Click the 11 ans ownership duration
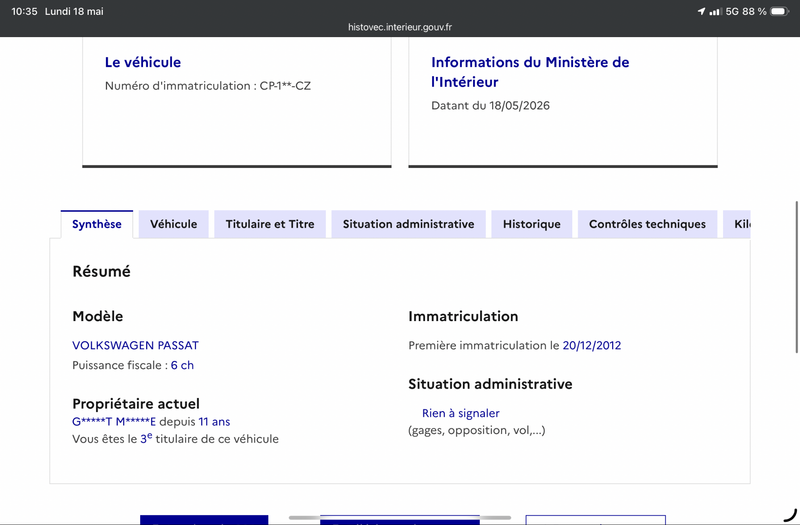The height and width of the screenshot is (525, 800). (x=214, y=422)
